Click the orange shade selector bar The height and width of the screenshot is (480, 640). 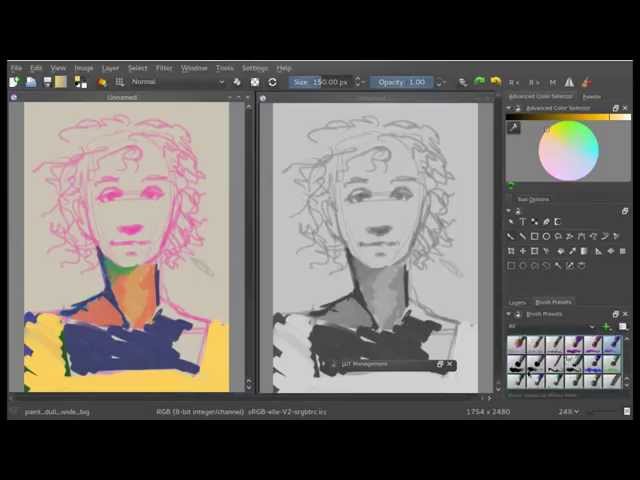(x=568, y=117)
